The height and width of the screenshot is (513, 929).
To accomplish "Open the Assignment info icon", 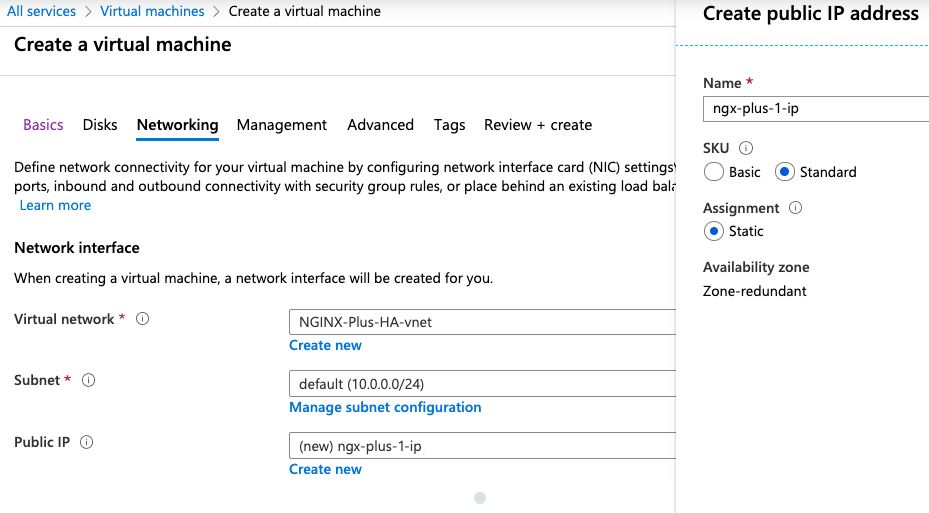I will (796, 208).
